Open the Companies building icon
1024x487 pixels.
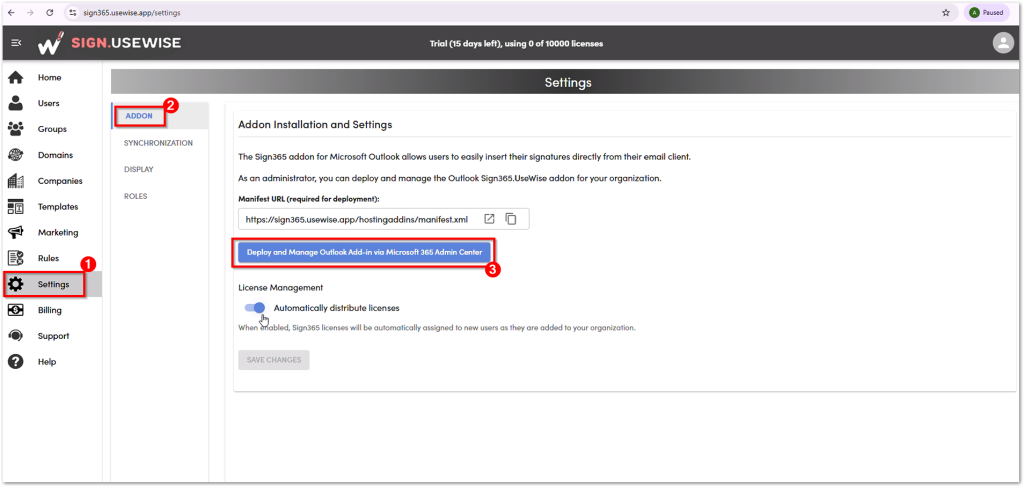16,181
